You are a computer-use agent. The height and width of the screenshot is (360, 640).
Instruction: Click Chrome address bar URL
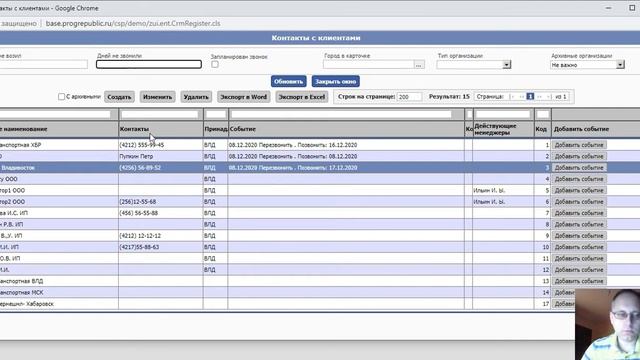[x=133, y=24]
